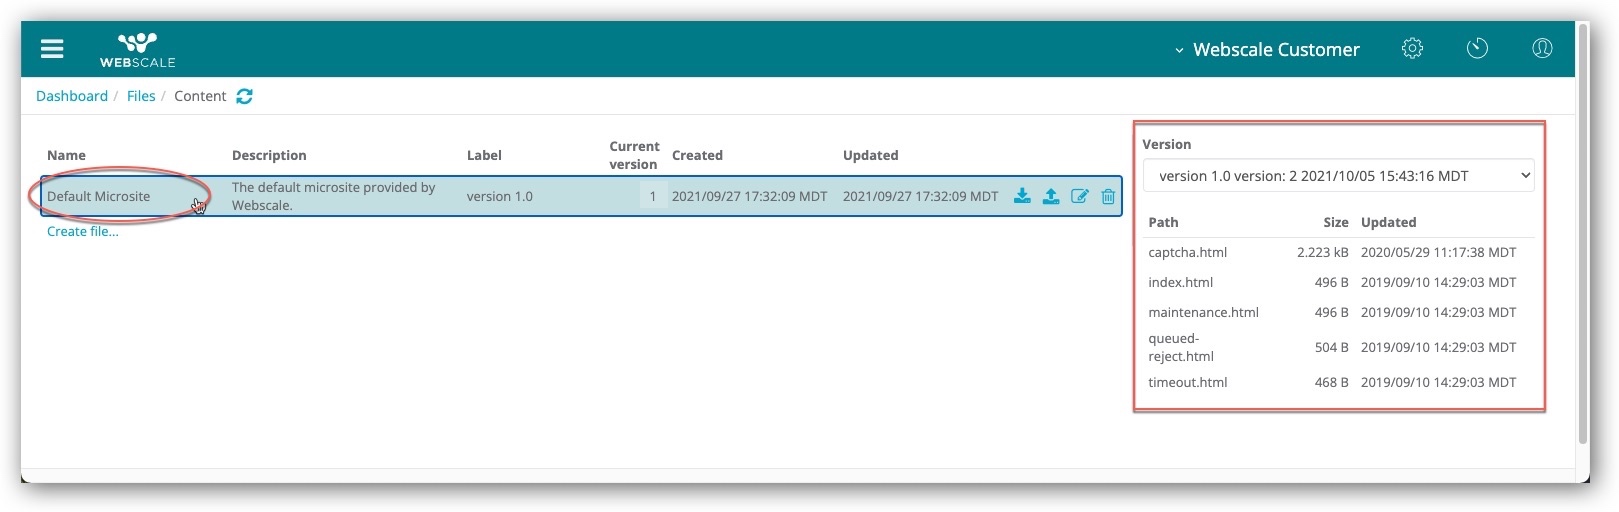The height and width of the screenshot is (512, 1619).
Task: Select captcha.html in the path list
Action: (1188, 252)
